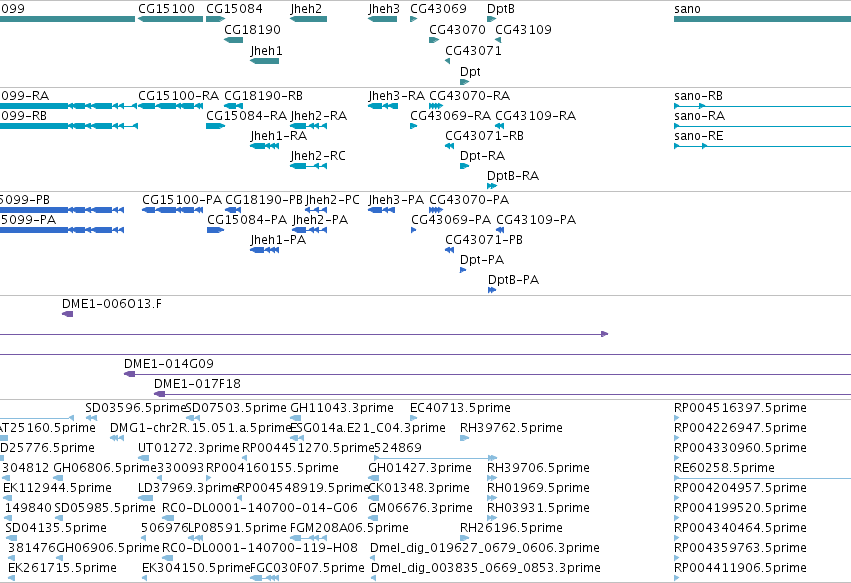Click the CG43069 gene label
This screenshot has width=851, height=583.
438,9
